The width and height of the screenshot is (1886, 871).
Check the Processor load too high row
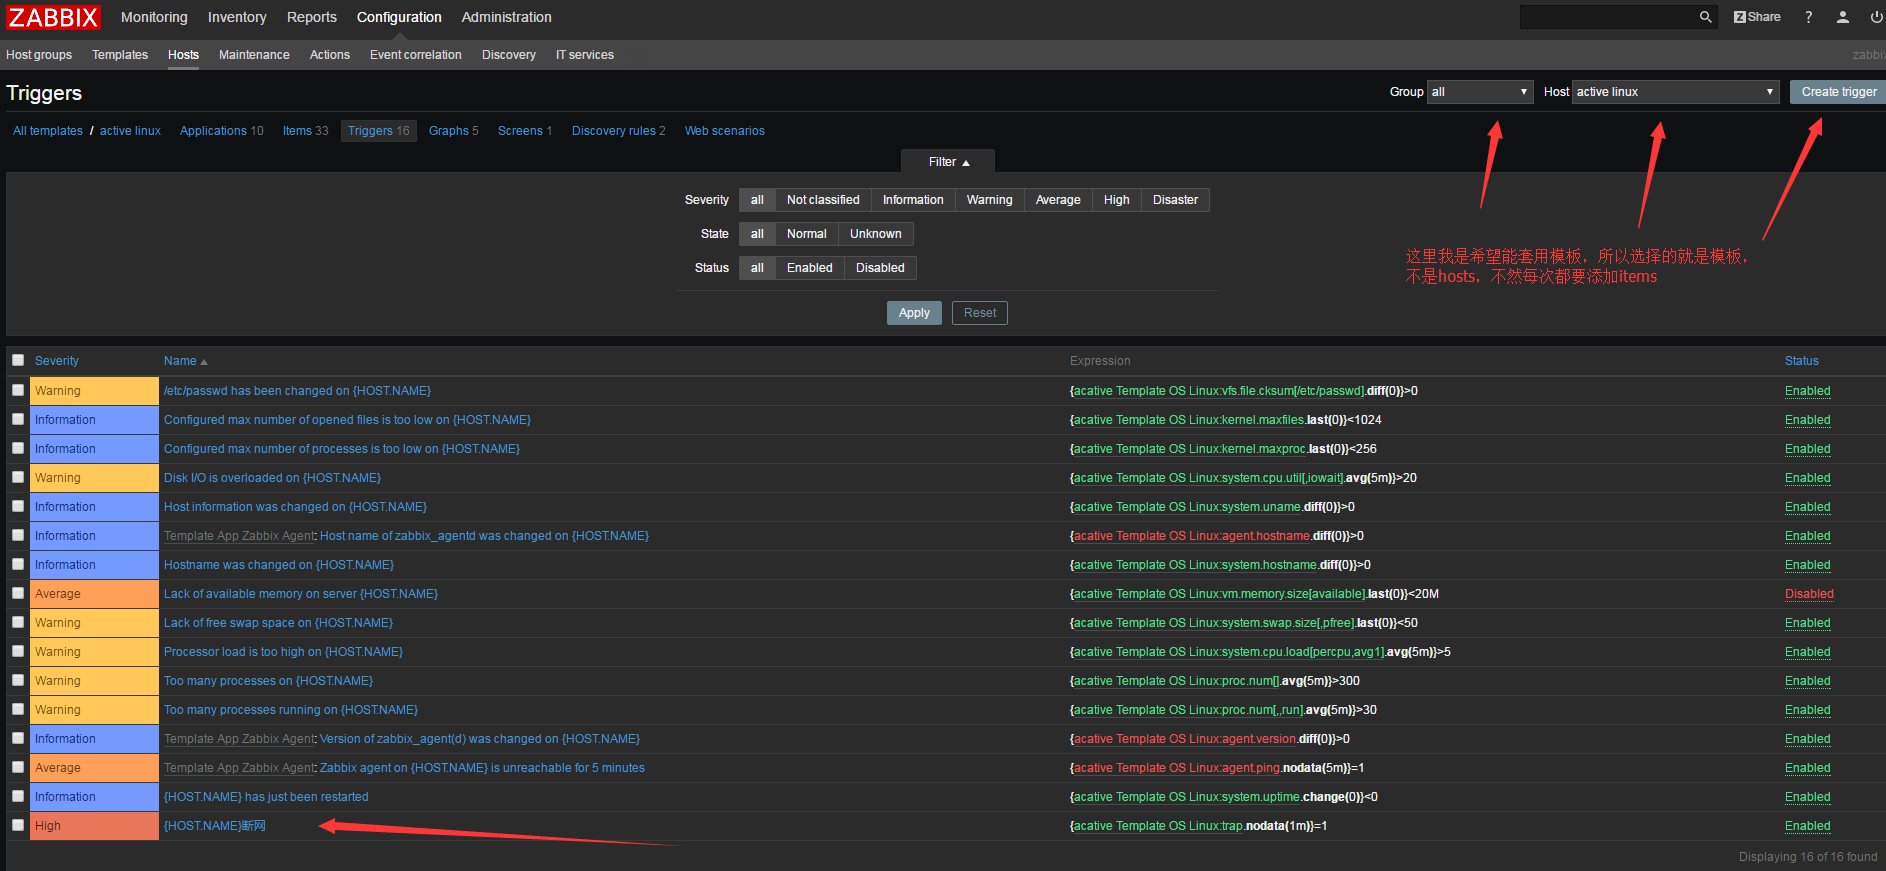(x=18, y=651)
